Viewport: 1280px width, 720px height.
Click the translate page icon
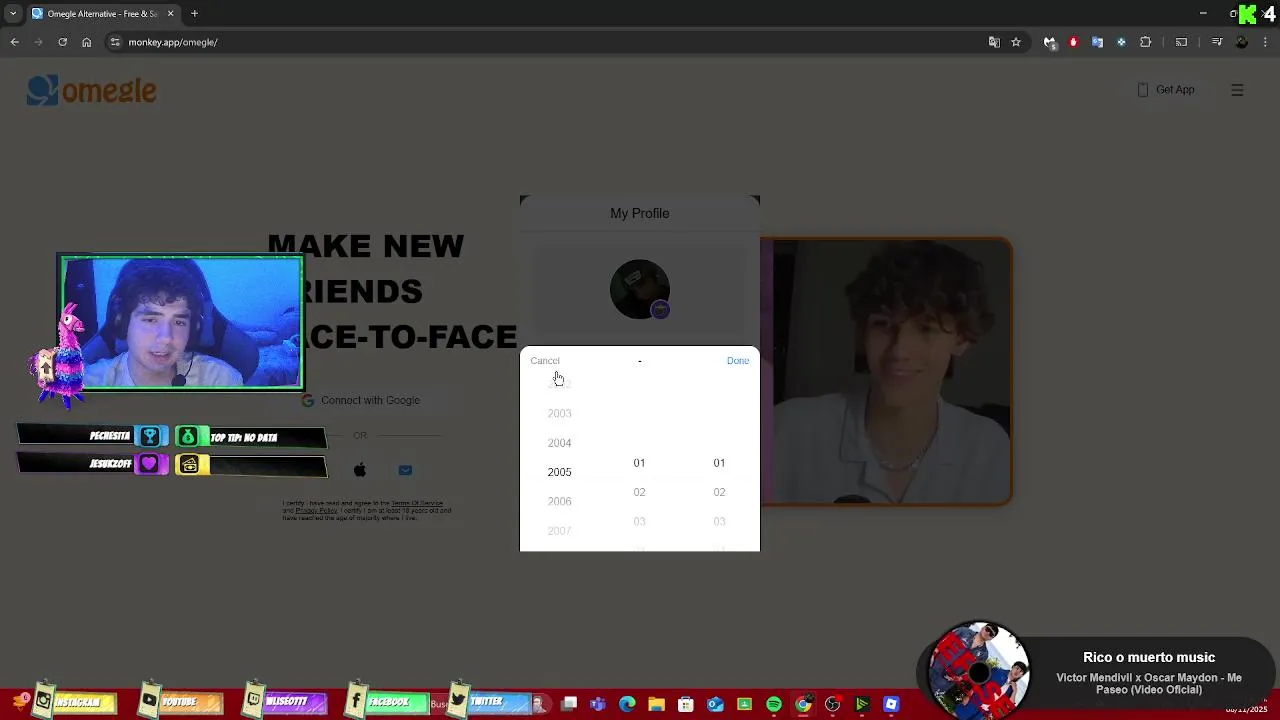point(994,42)
